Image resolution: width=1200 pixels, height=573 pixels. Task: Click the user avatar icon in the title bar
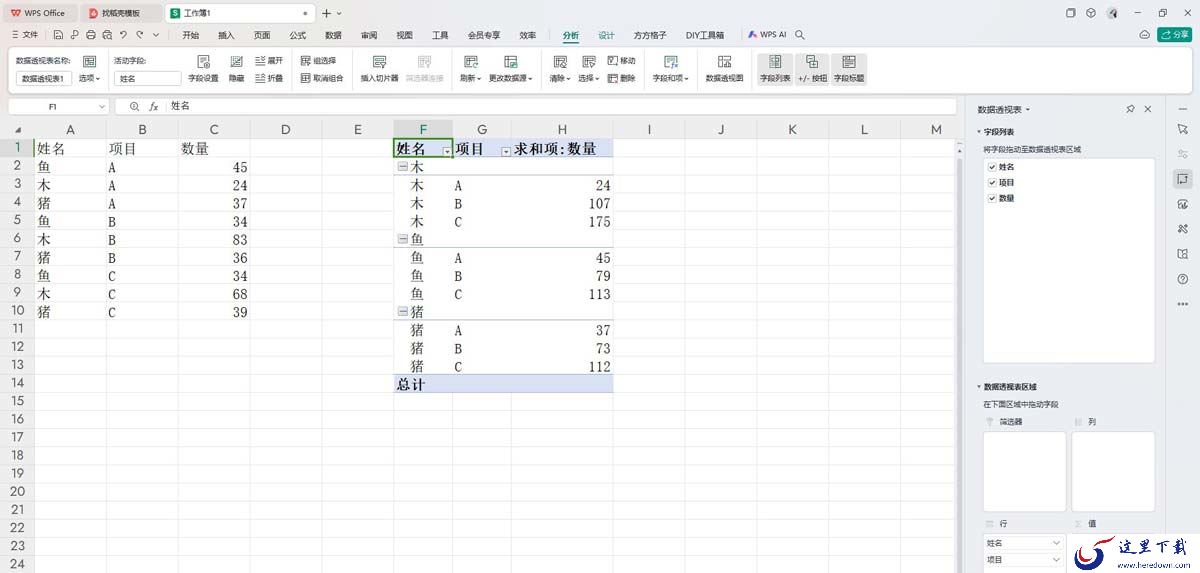point(1113,13)
